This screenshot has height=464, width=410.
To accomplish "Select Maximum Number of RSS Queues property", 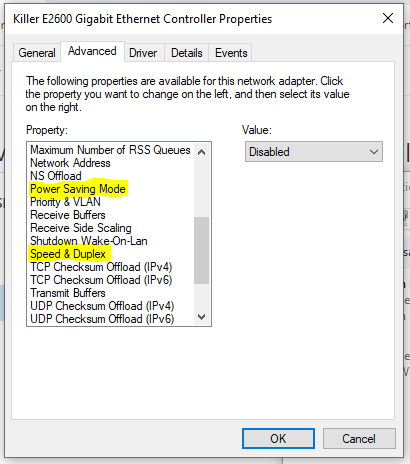I will tap(110, 150).
